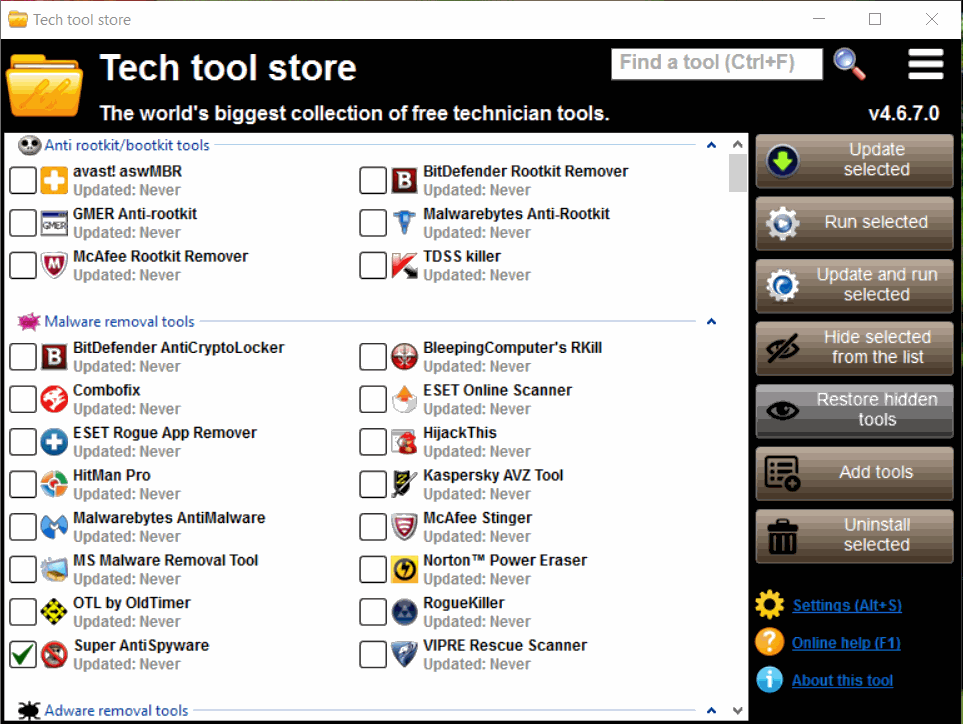Click the Find a tool search field
This screenshot has height=724, width=963.
click(716, 63)
